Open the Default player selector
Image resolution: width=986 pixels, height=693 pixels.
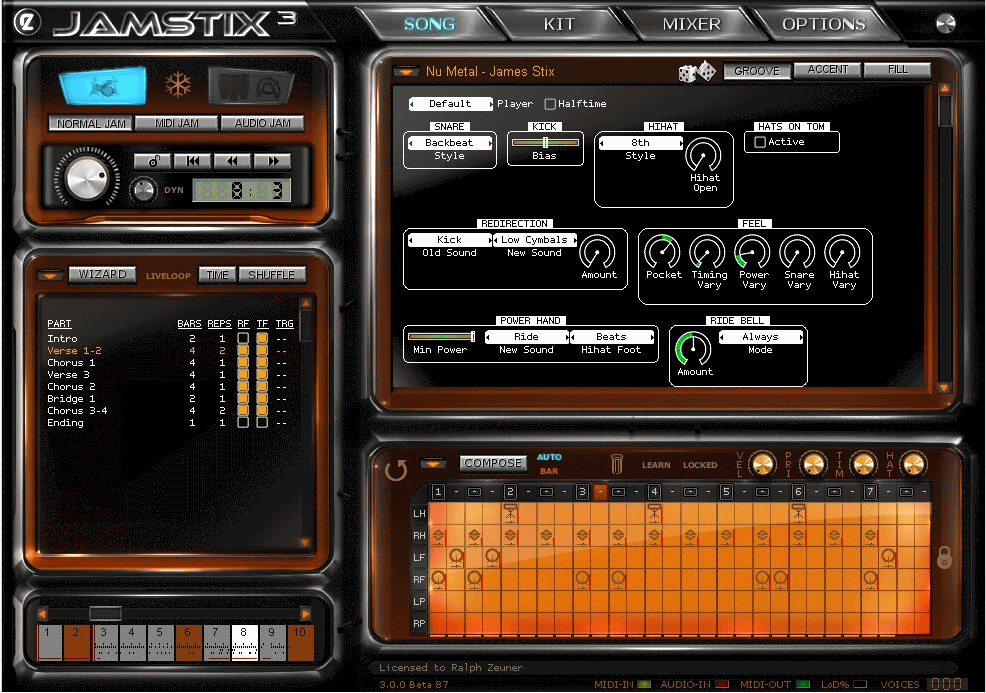[x=450, y=104]
